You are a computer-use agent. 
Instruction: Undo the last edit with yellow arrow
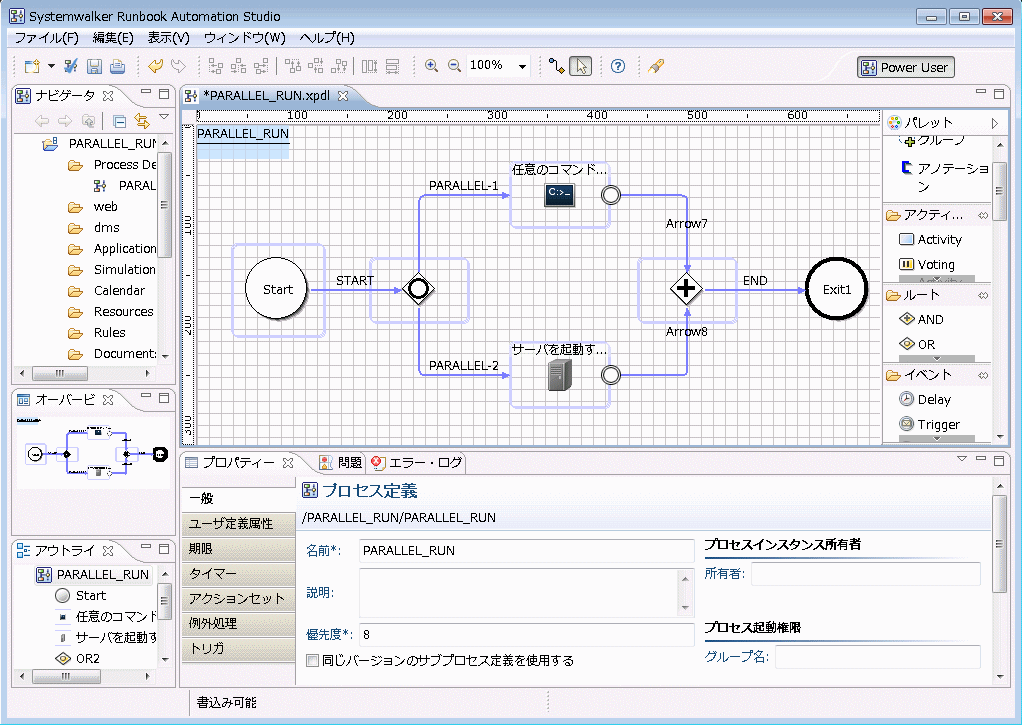155,66
